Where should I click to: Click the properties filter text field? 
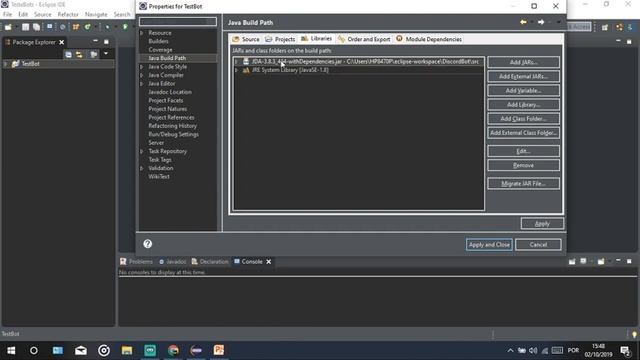click(178, 21)
